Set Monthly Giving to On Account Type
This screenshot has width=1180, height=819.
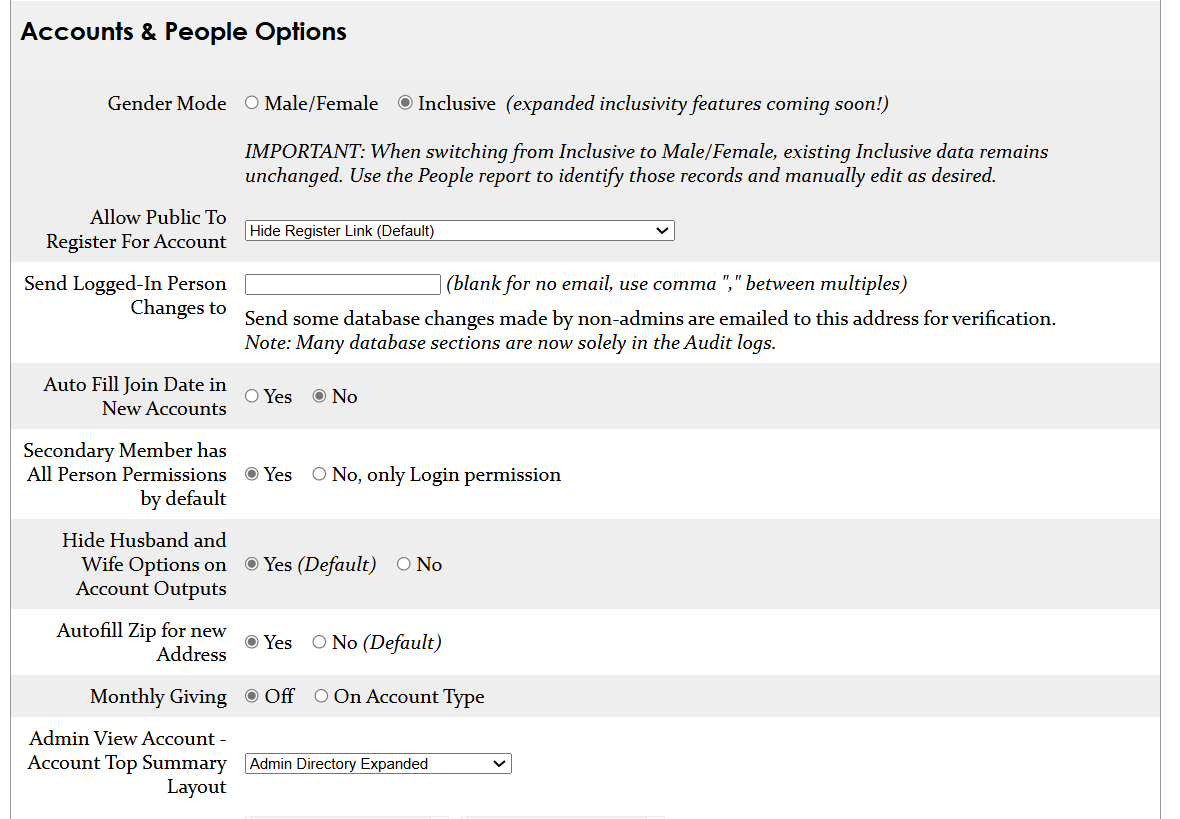click(x=321, y=696)
